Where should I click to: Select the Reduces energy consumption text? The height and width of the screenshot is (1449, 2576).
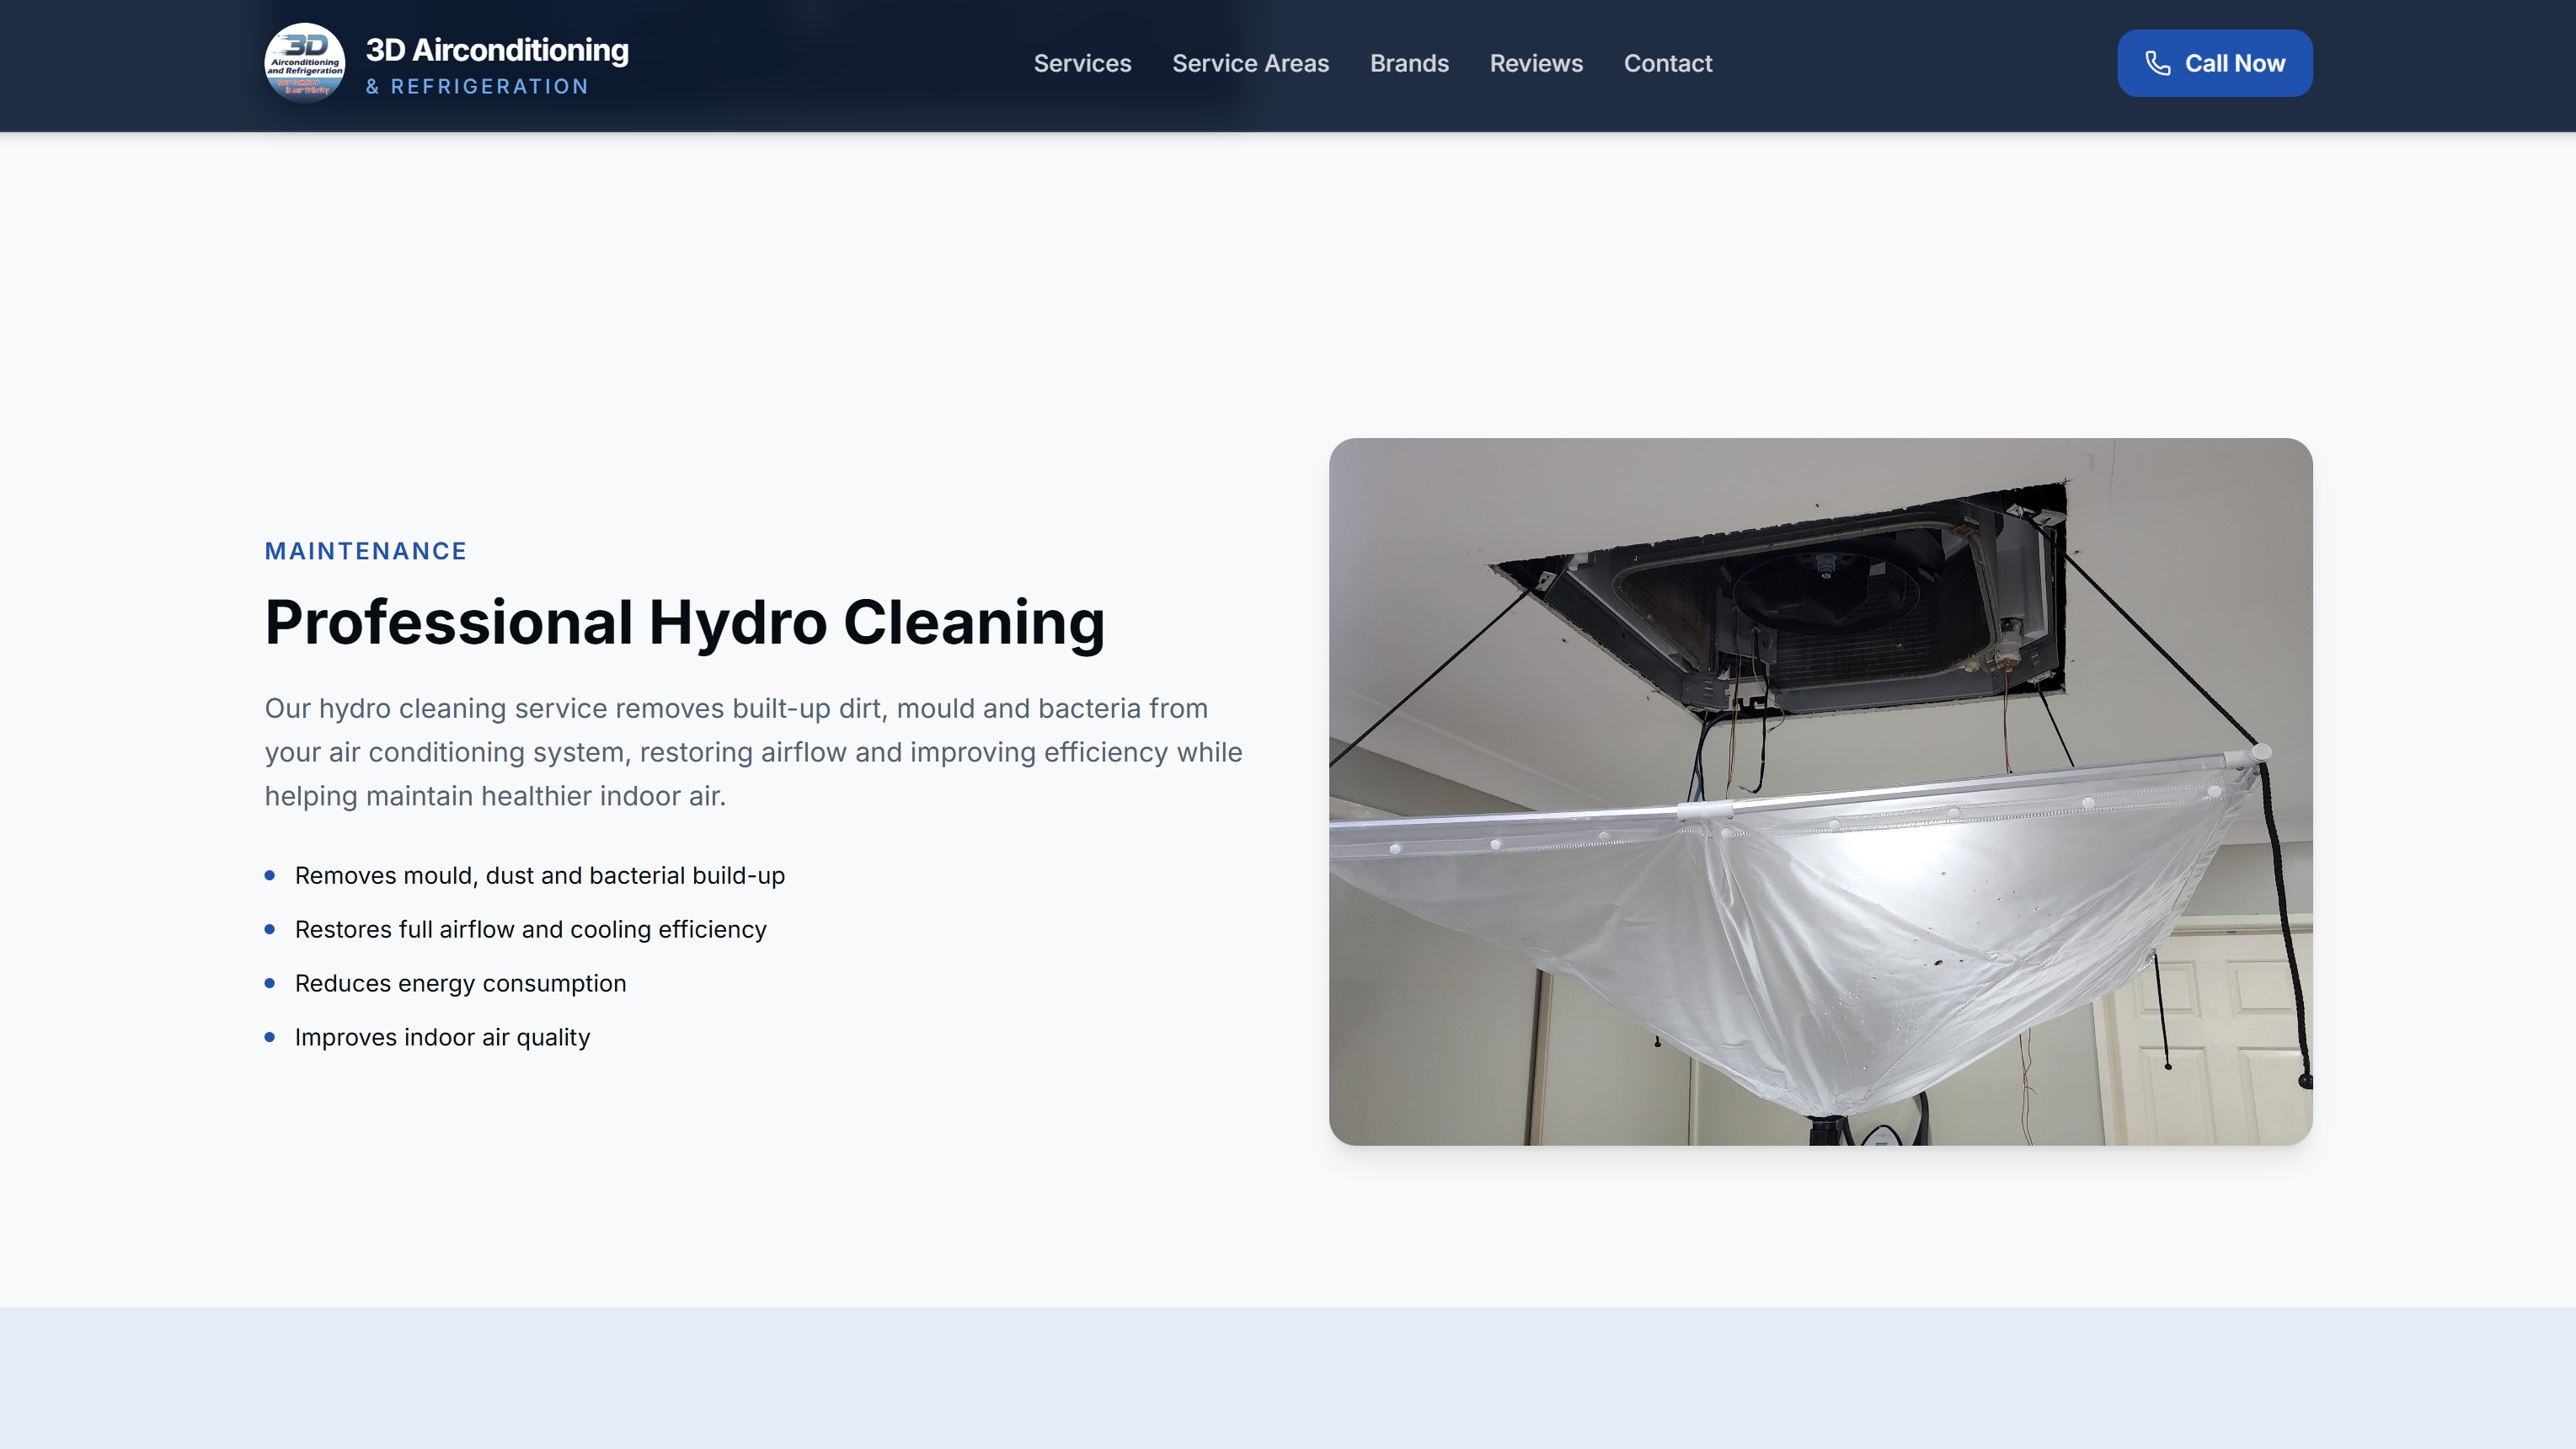460,984
